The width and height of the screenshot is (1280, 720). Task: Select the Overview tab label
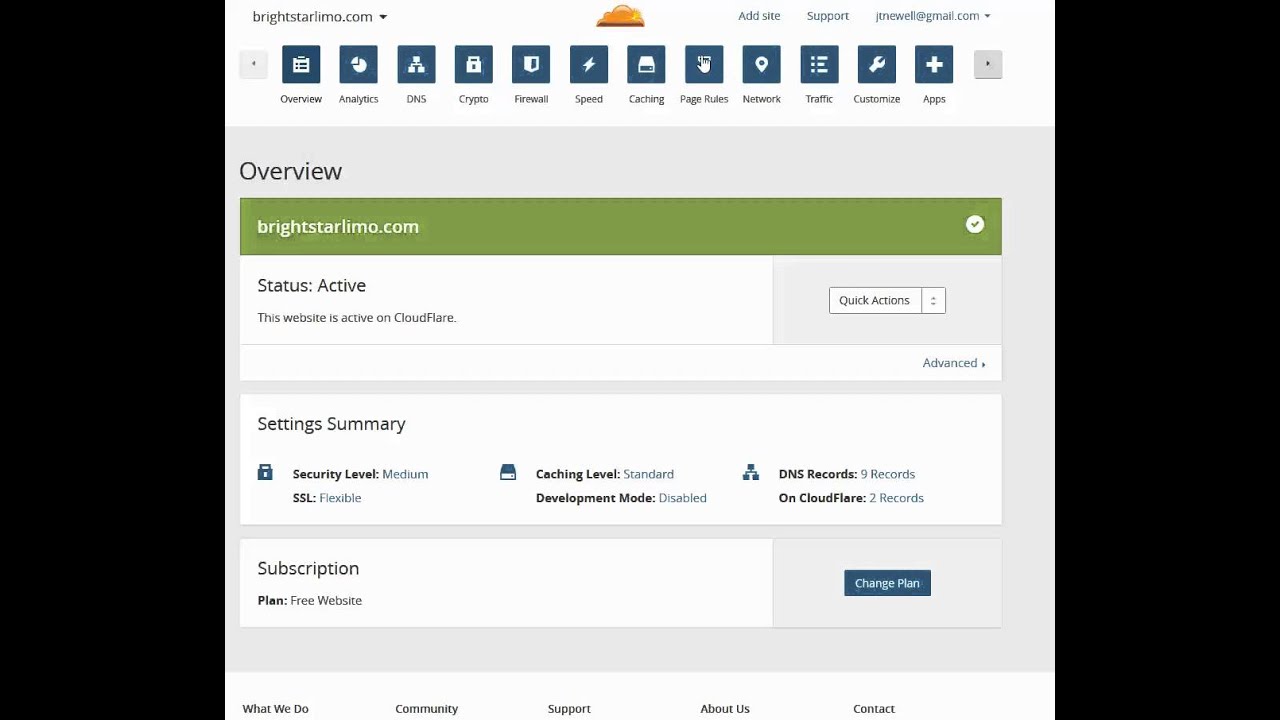(x=301, y=99)
